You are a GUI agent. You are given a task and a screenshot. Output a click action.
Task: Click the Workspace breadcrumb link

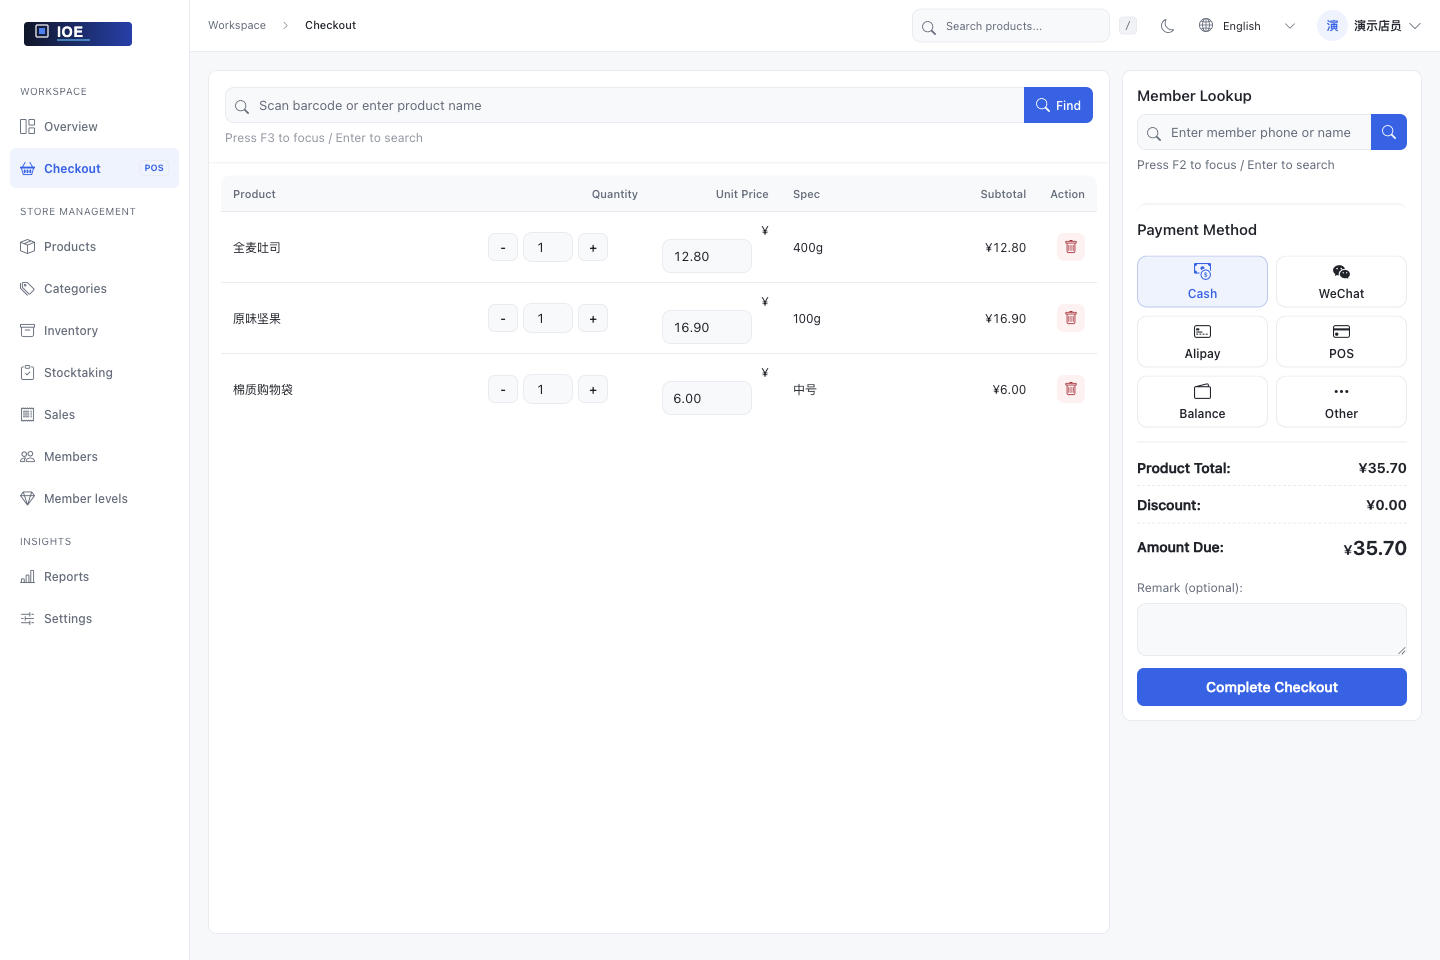[x=237, y=25]
